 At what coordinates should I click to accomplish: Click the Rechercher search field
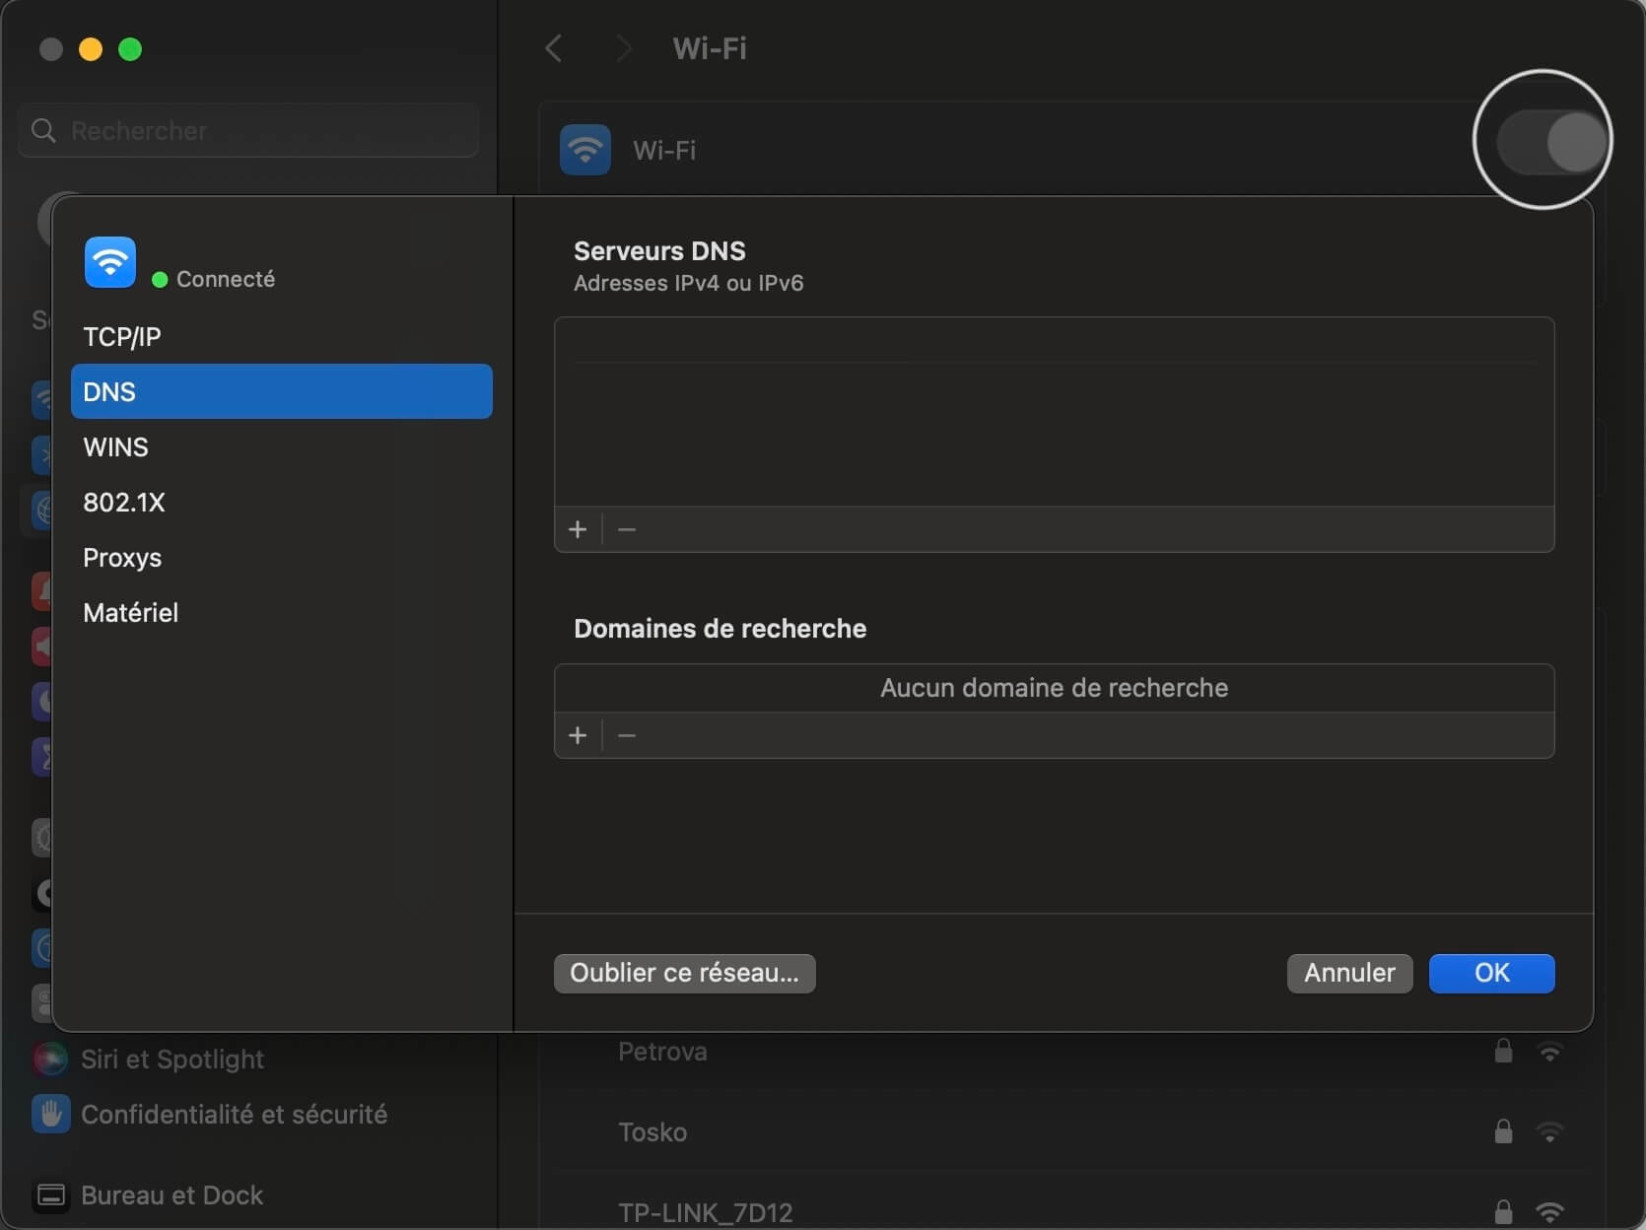pos(249,131)
